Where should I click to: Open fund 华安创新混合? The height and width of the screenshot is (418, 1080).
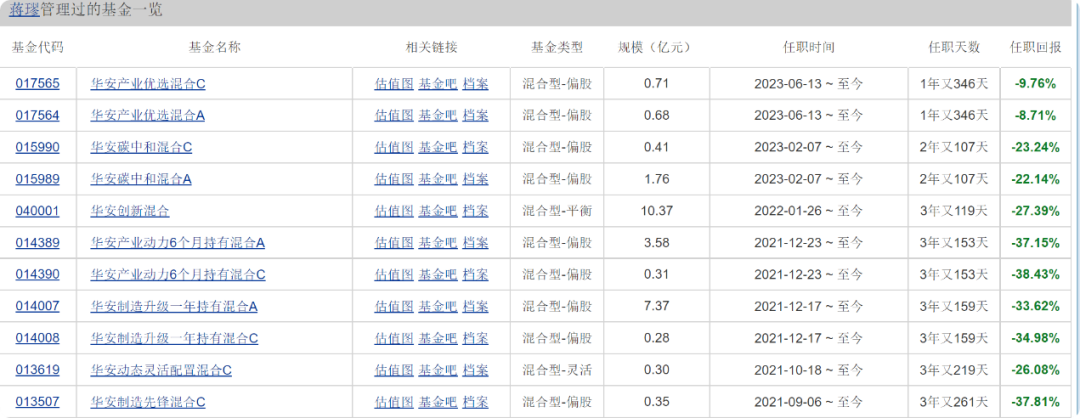tap(129, 211)
